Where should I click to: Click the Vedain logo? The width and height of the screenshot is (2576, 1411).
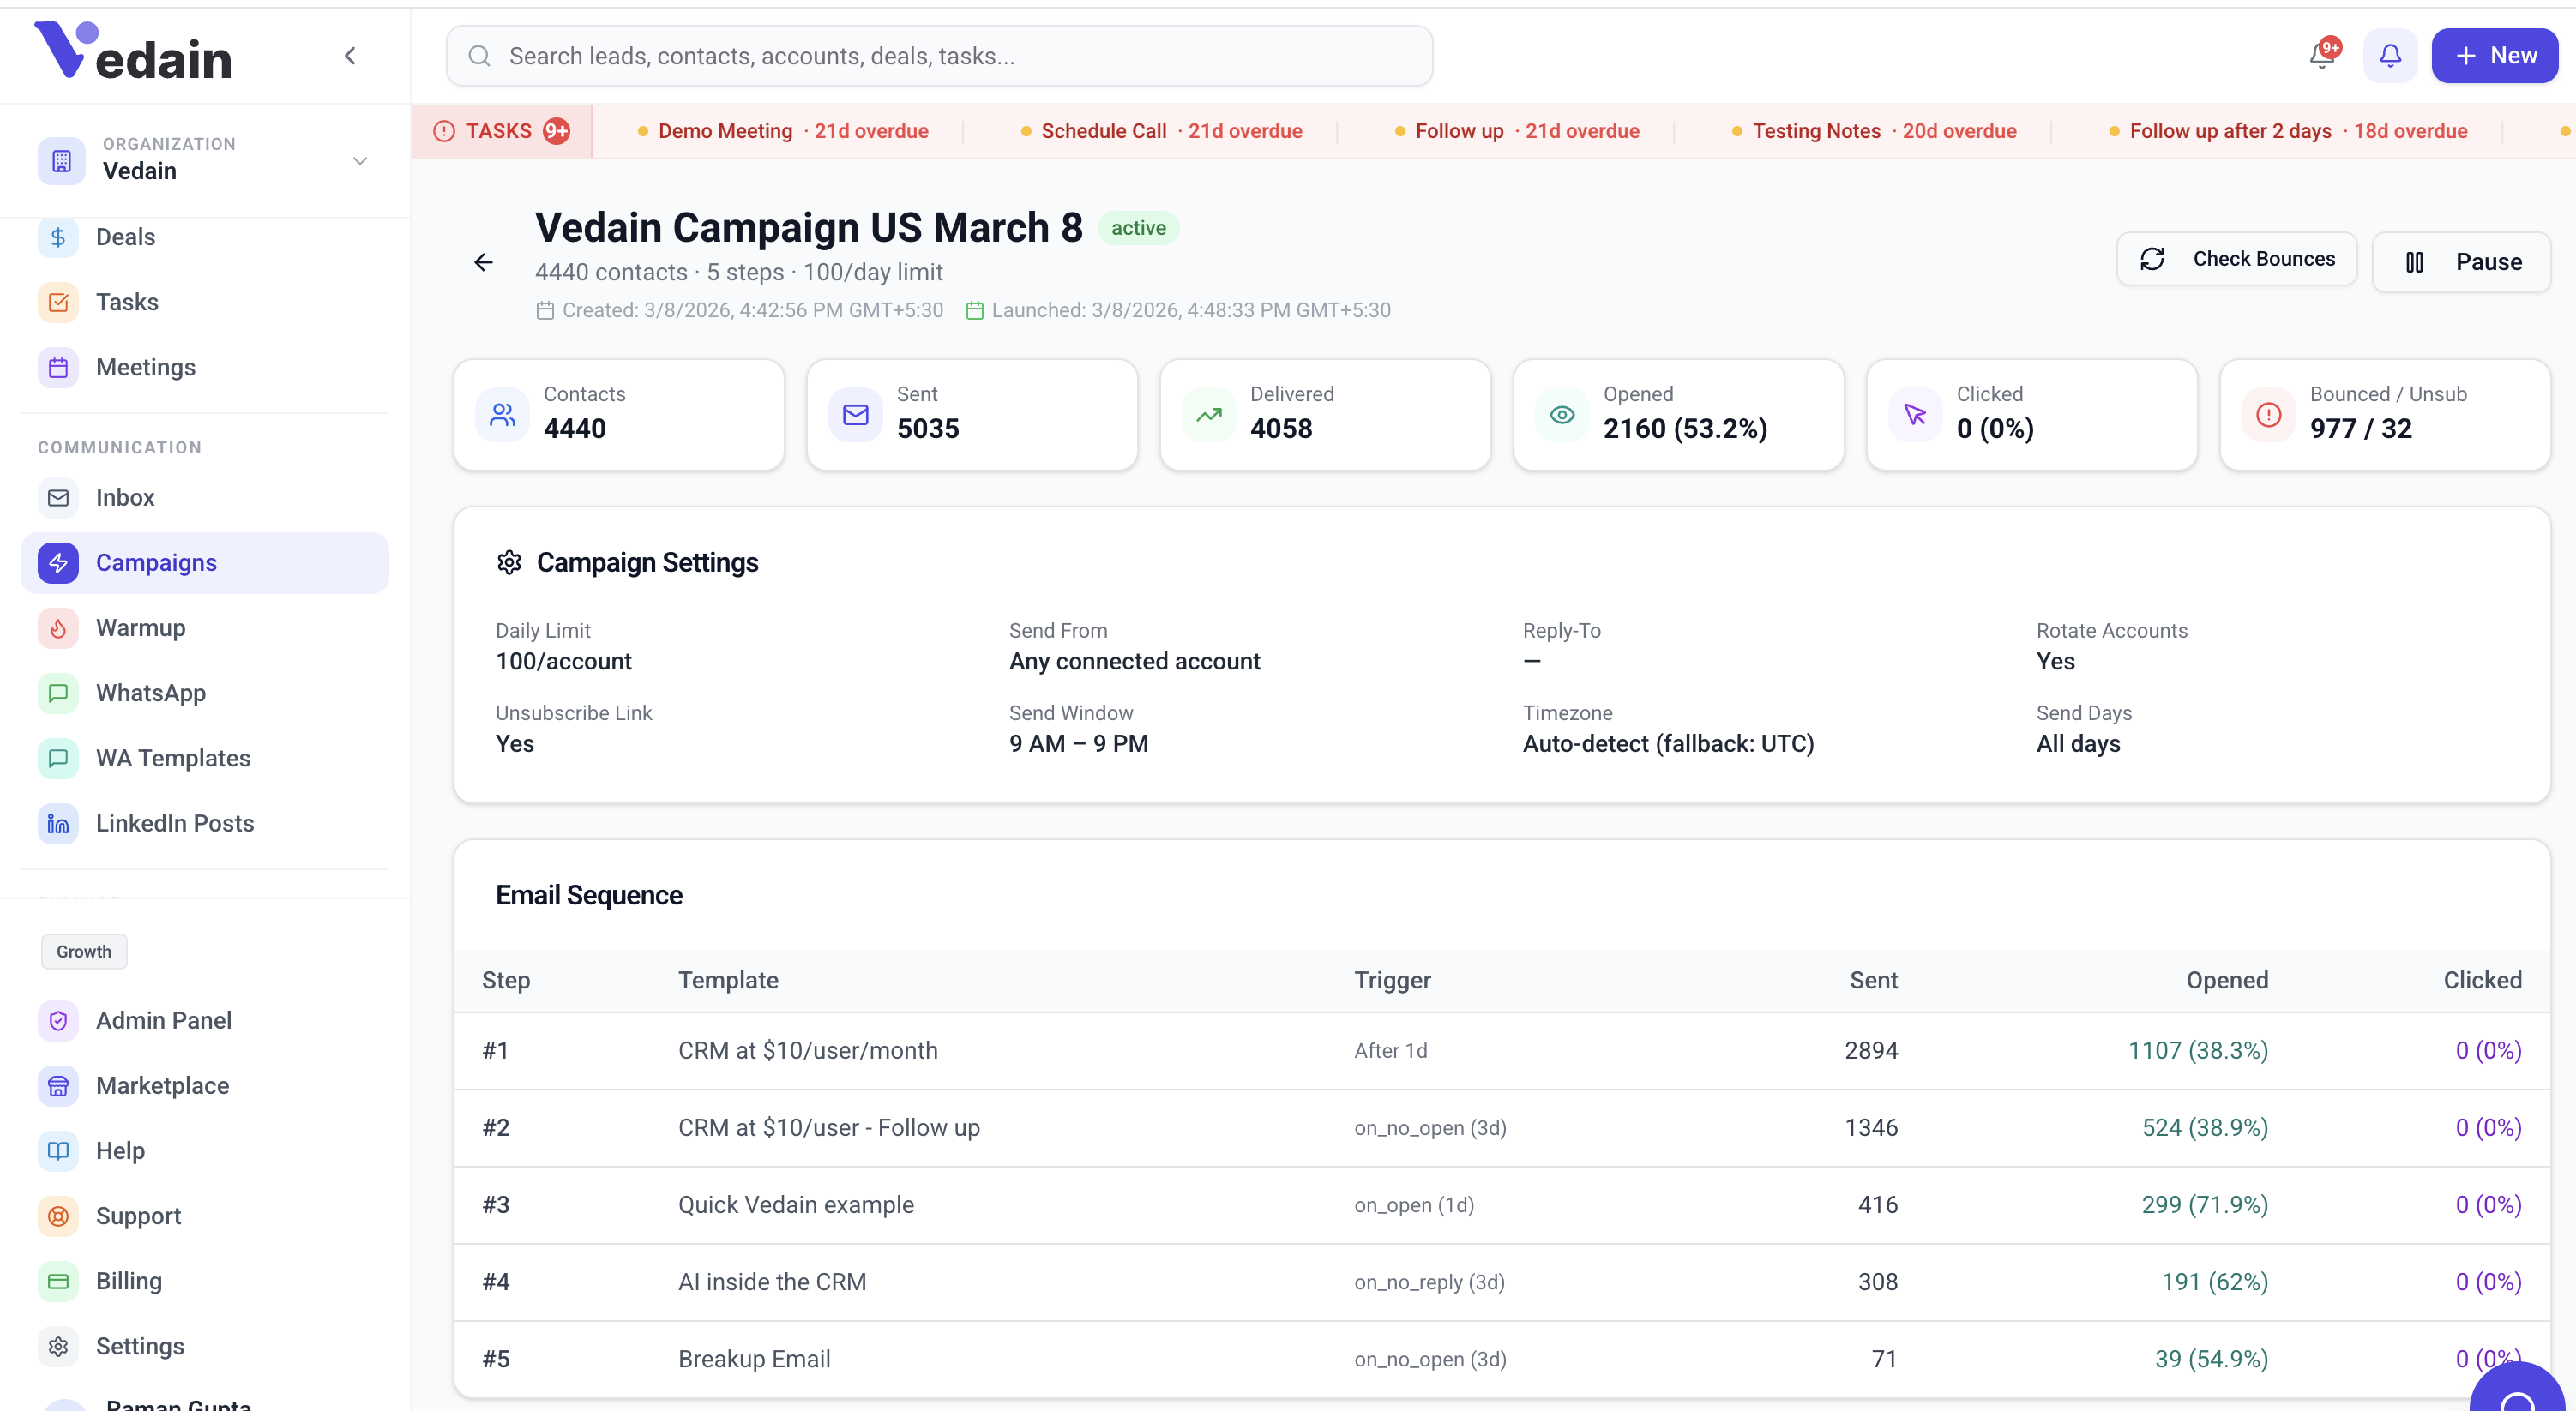(x=133, y=52)
